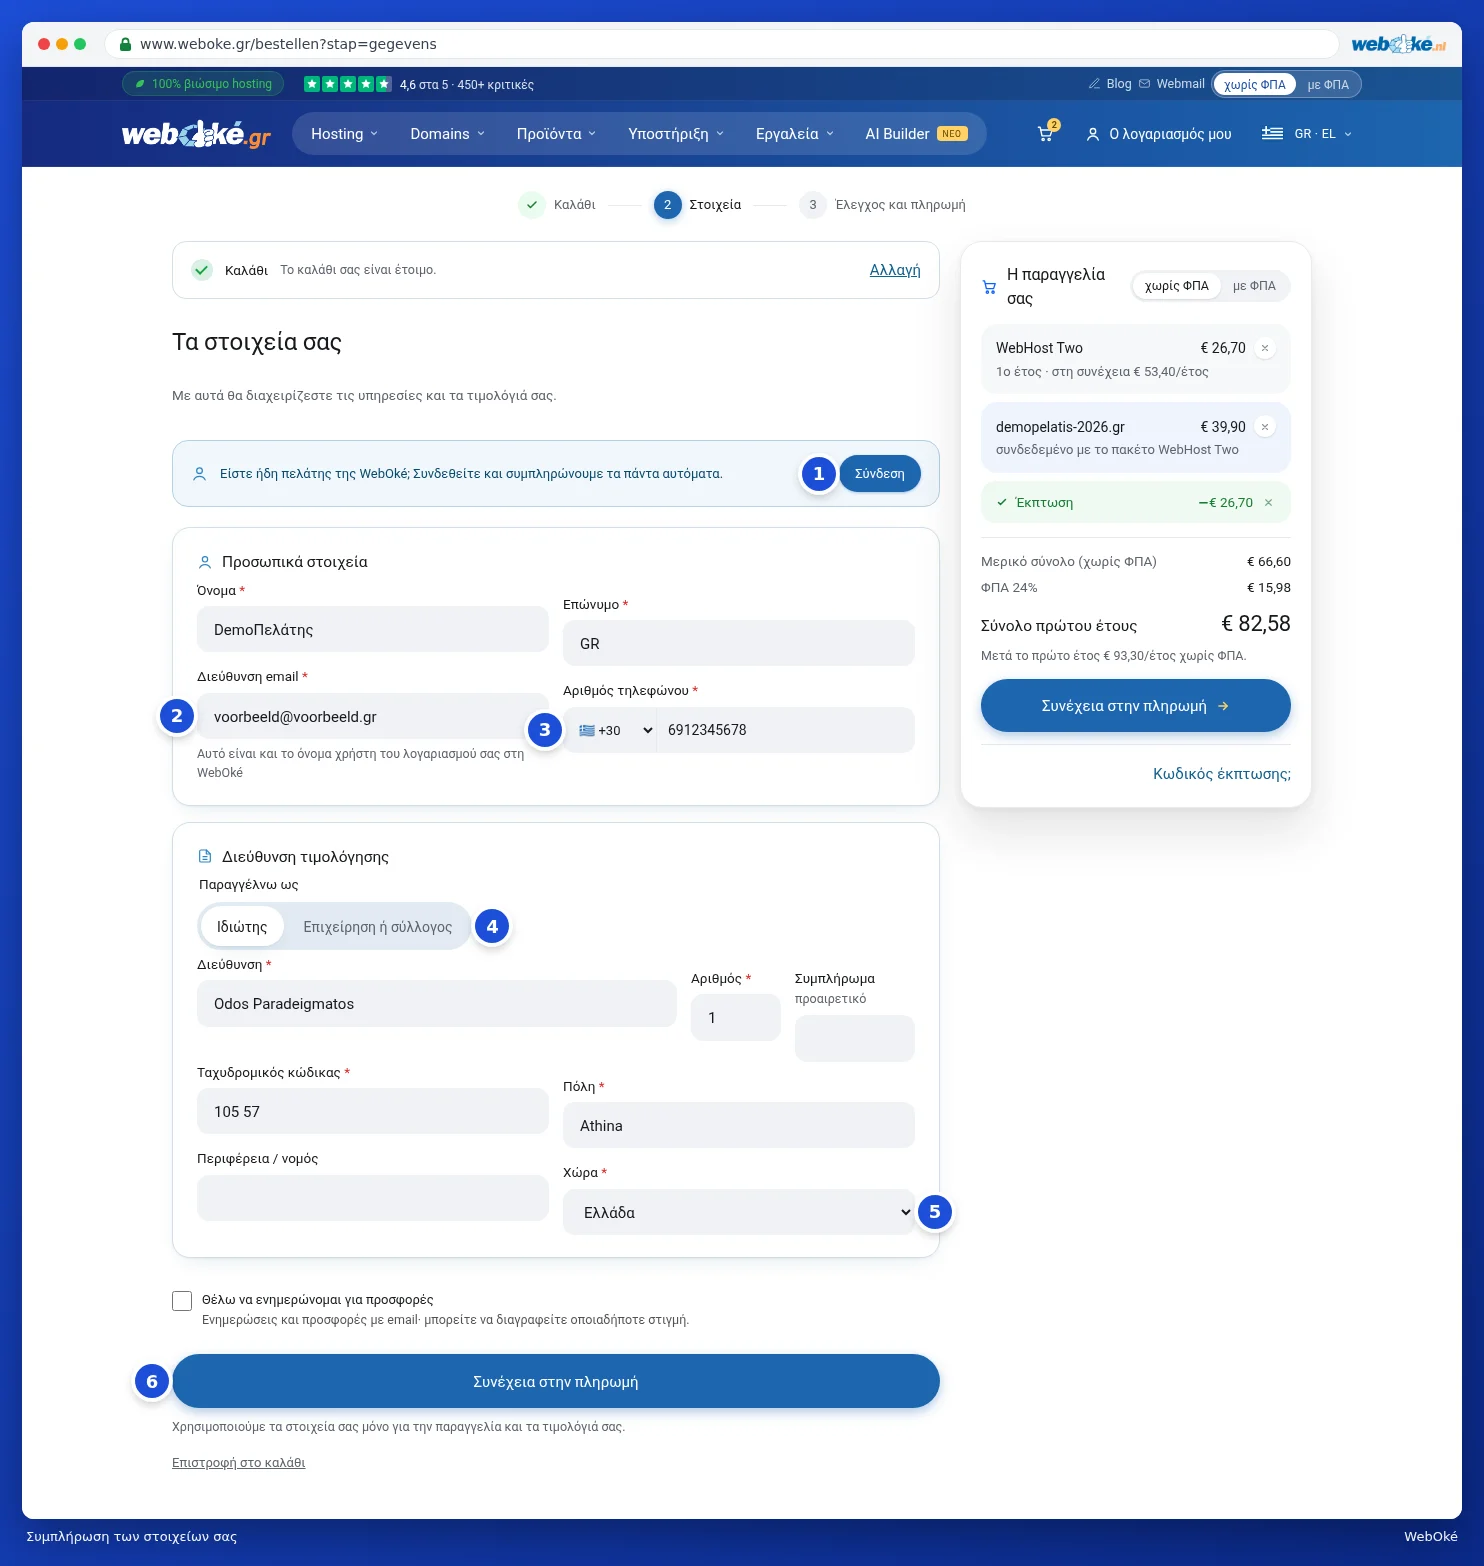Switch order summary to 'χωρίς ΦΠΑ'

click(1177, 286)
